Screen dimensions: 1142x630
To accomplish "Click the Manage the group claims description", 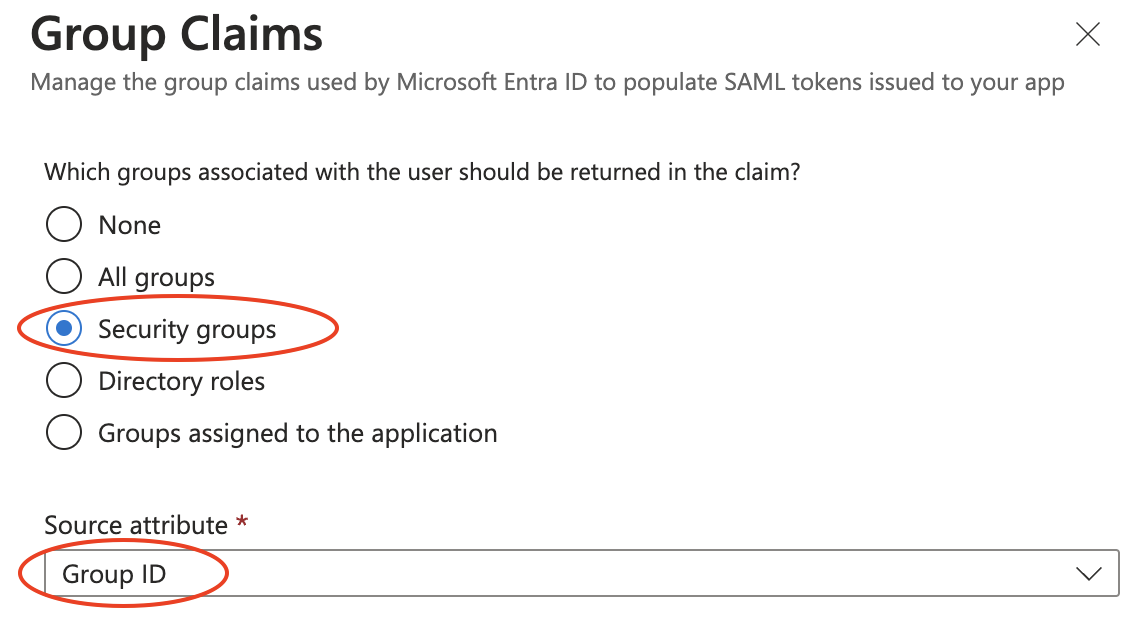I will (x=547, y=82).
